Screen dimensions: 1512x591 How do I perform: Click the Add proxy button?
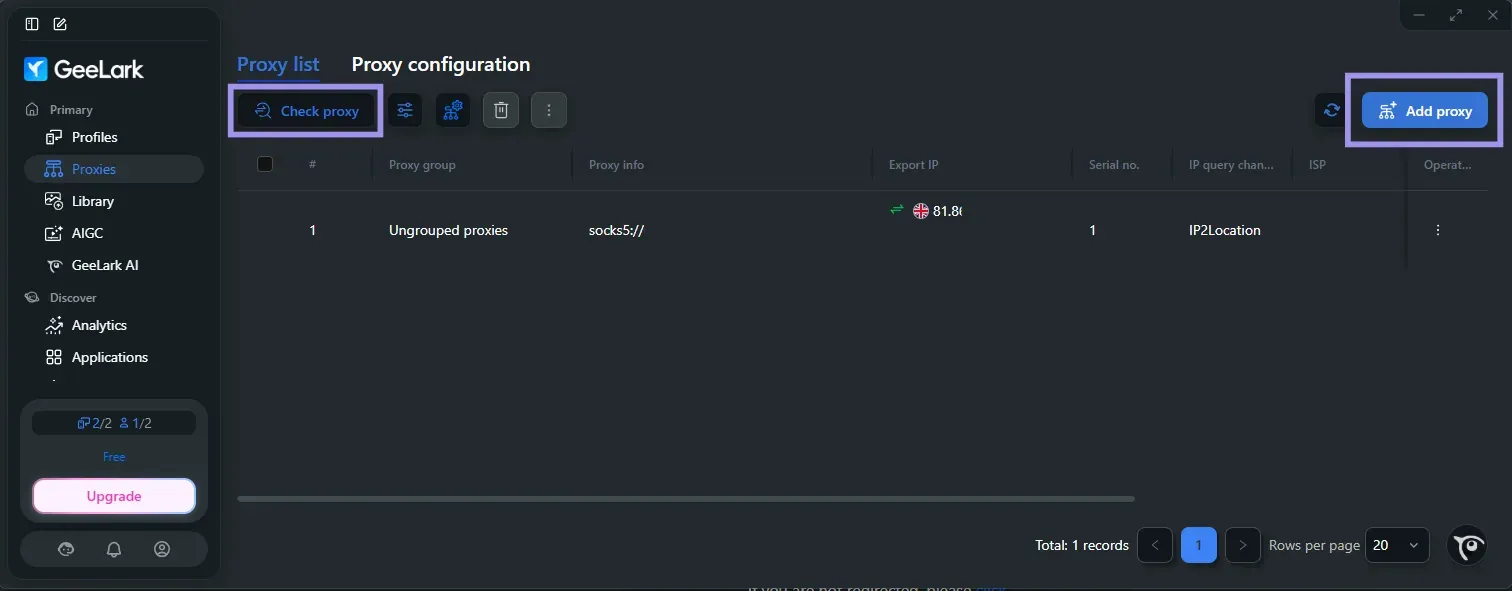click(x=1424, y=111)
